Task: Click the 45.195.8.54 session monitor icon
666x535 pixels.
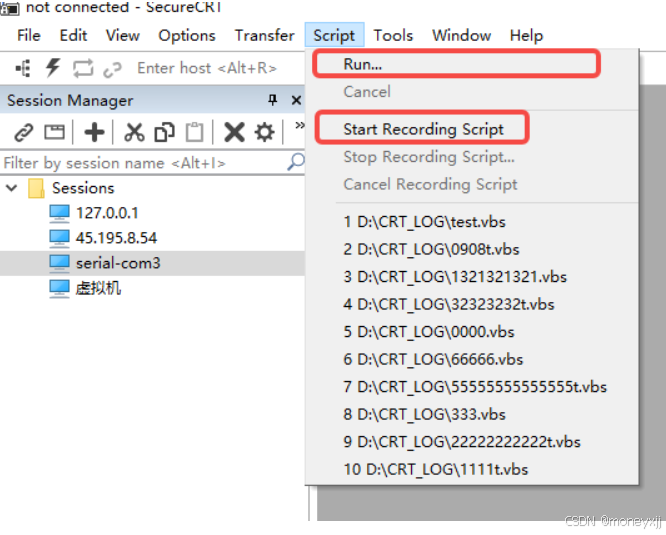Action: pos(59,238)
